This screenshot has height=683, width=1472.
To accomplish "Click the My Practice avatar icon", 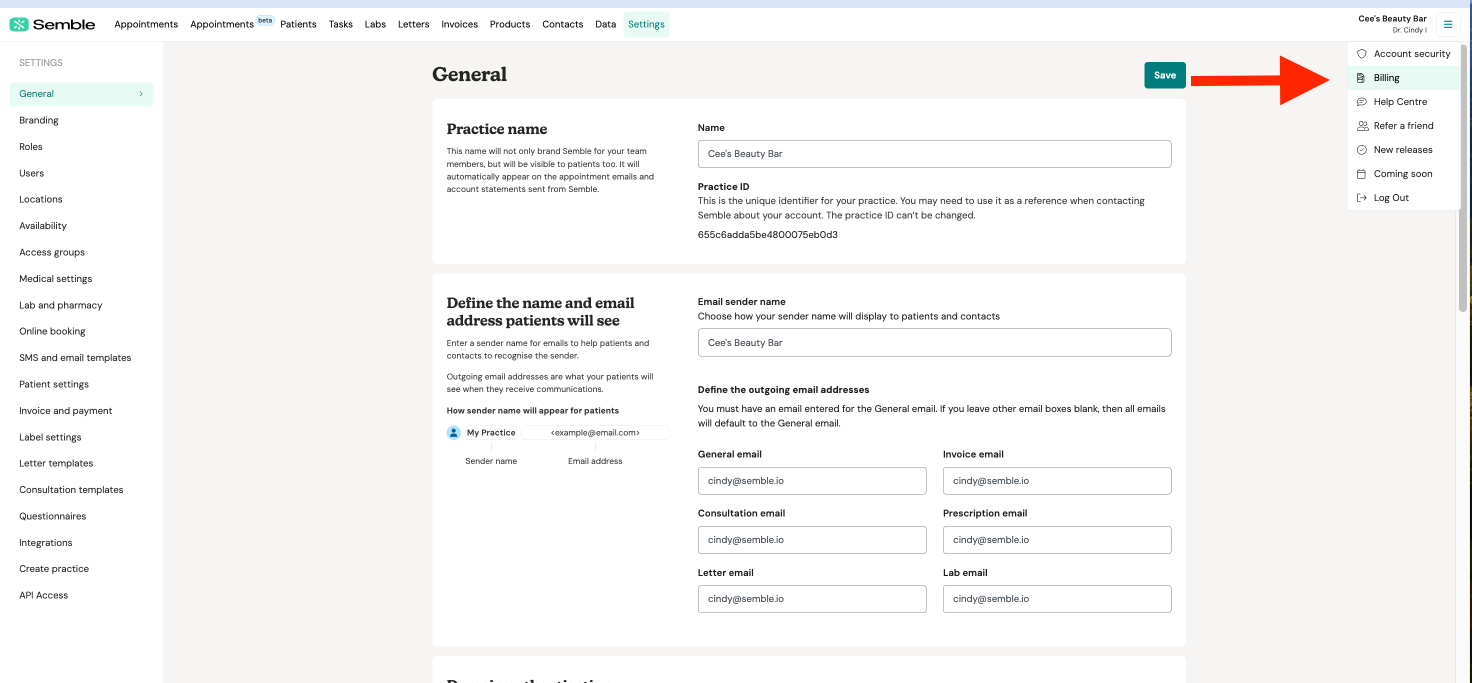I will tap(454, 433).
